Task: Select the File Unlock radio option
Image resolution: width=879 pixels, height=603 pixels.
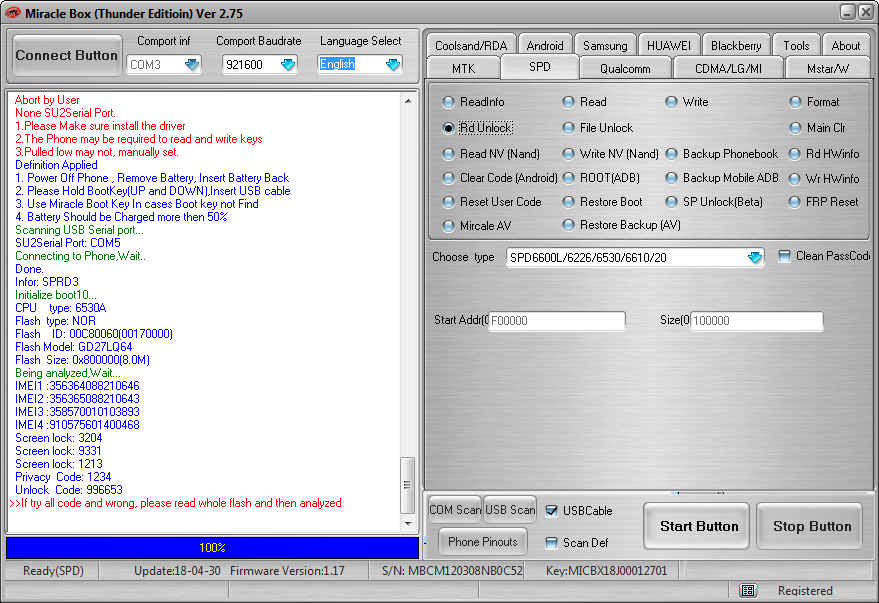Action: (x=598, y=128)
